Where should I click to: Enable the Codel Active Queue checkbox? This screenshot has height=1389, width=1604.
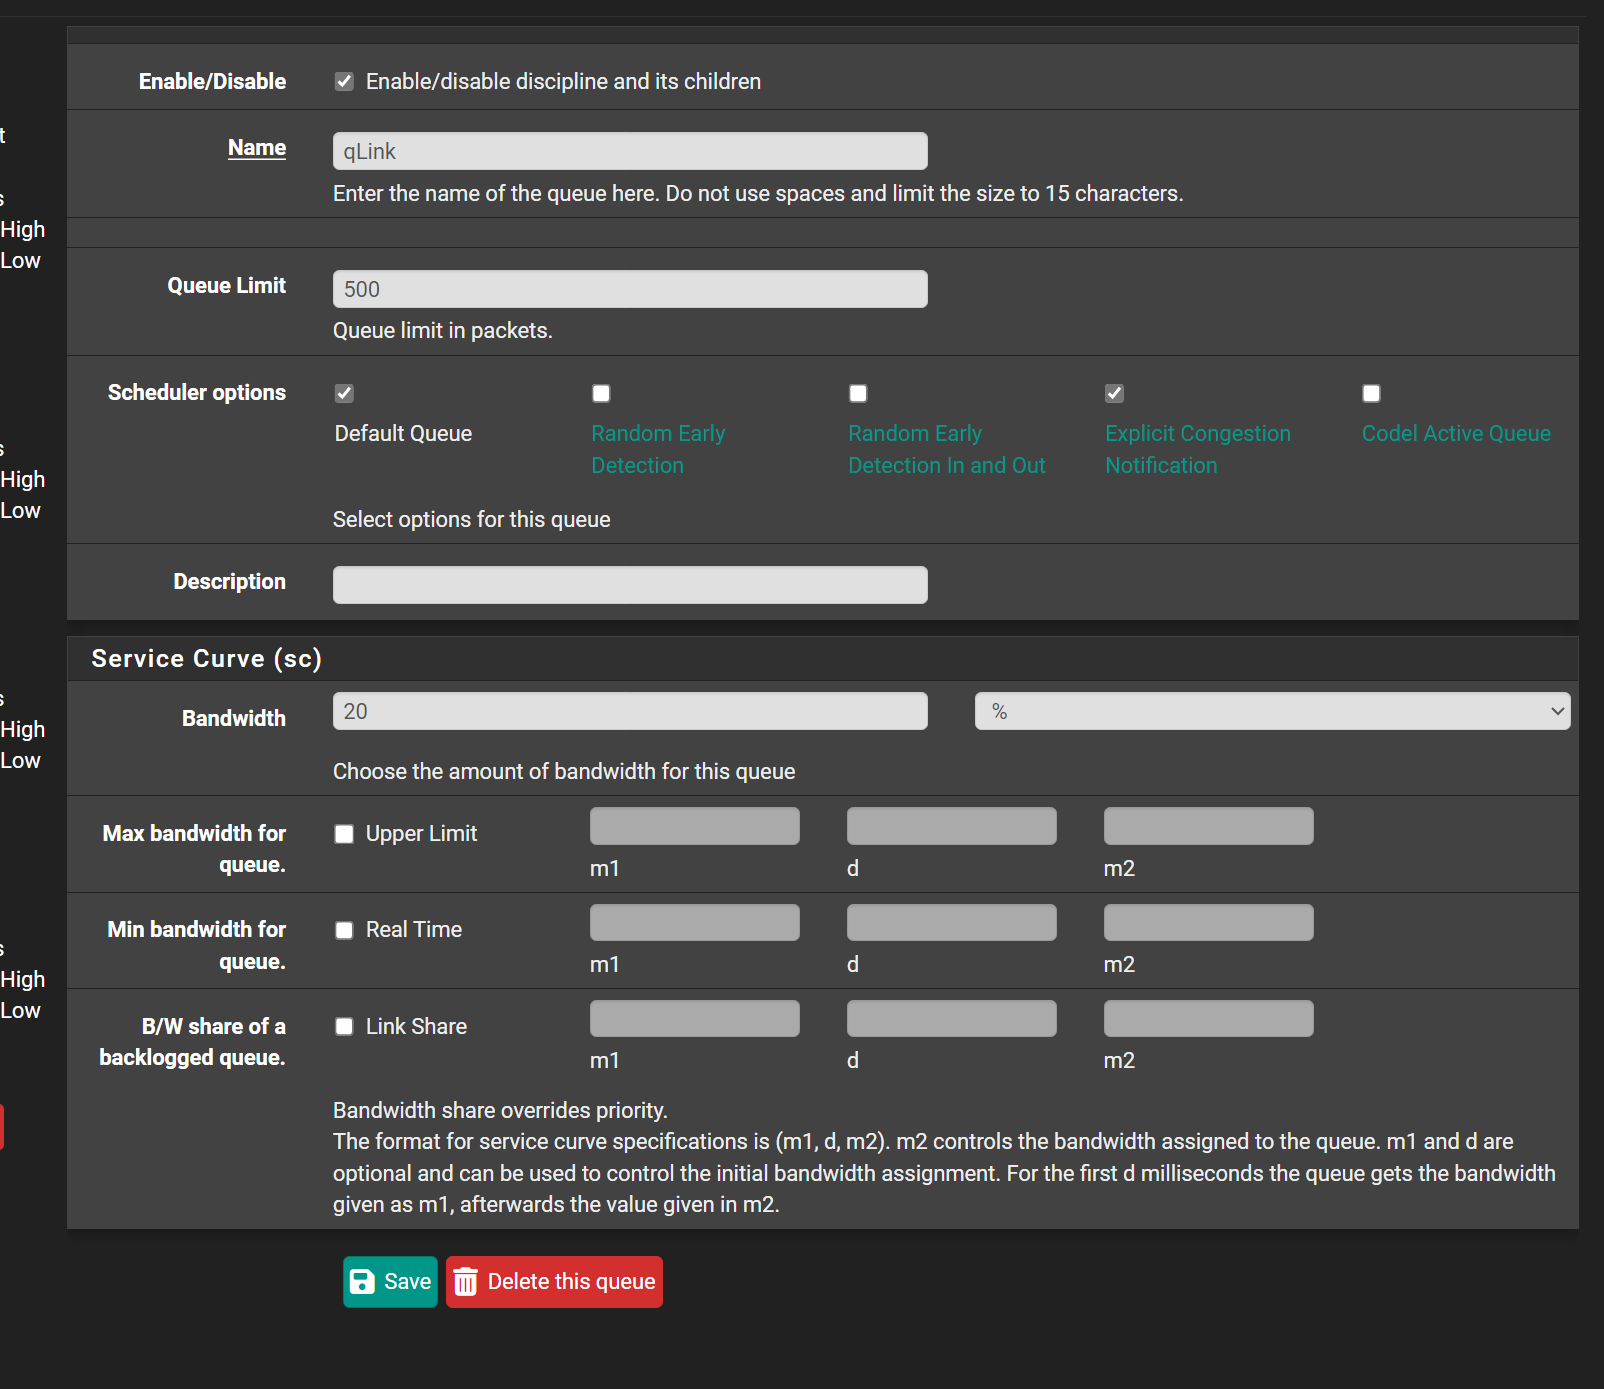coord(1371,393)
